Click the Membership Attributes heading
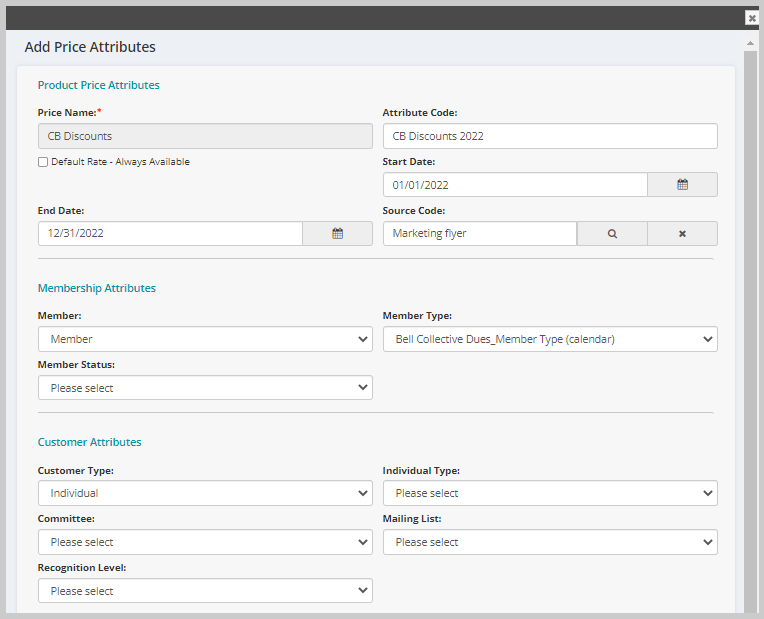 [x=96, y=288]
